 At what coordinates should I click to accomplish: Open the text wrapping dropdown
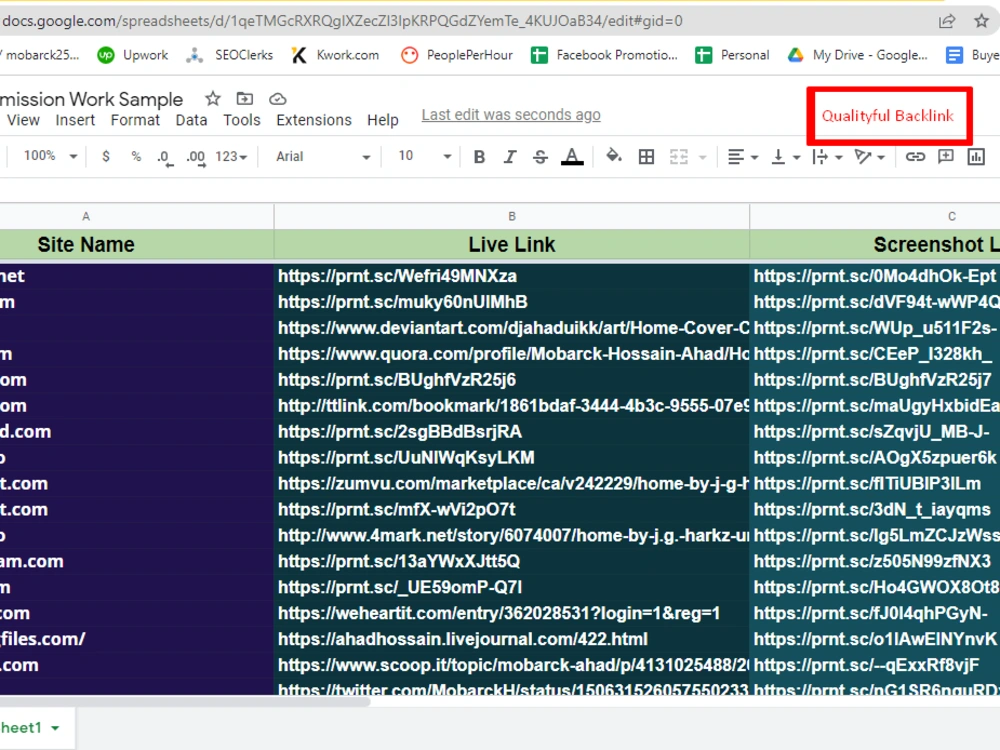point(827,157)
